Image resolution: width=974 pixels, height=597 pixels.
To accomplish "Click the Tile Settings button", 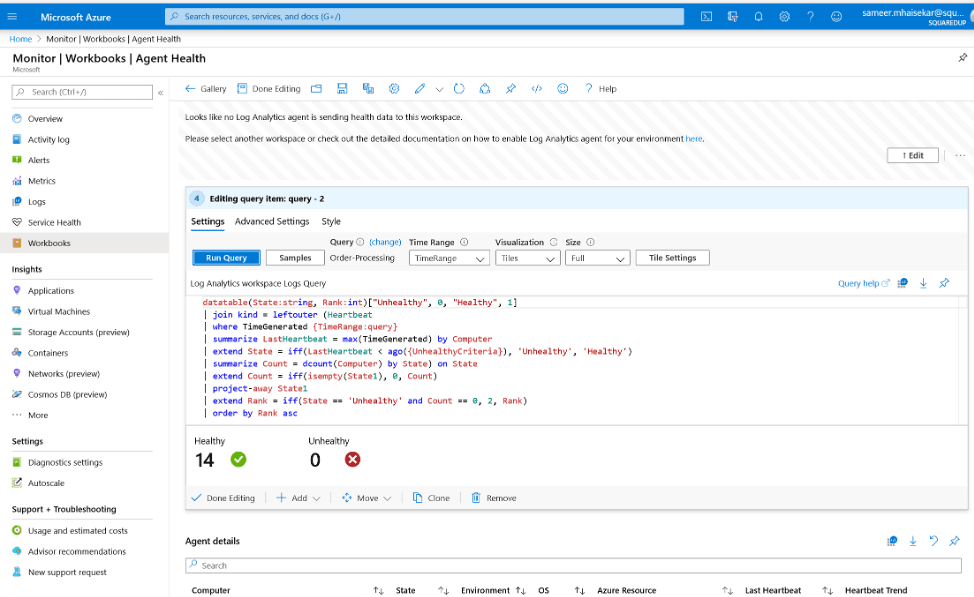I will point(673,258).
